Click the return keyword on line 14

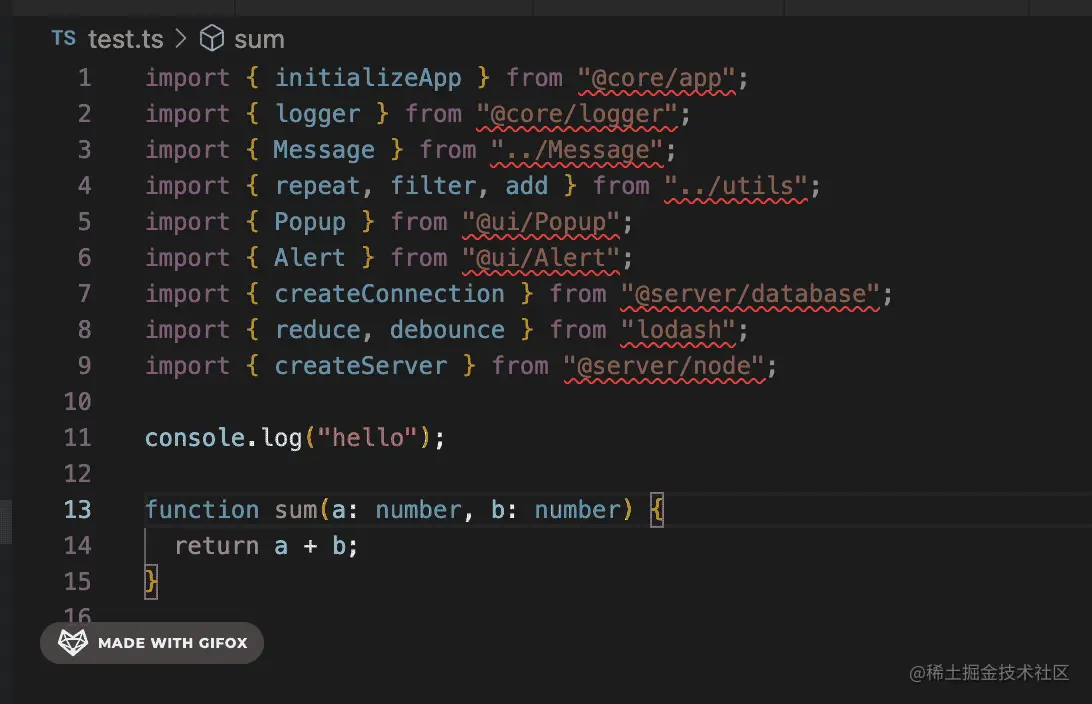coord(217,546)
